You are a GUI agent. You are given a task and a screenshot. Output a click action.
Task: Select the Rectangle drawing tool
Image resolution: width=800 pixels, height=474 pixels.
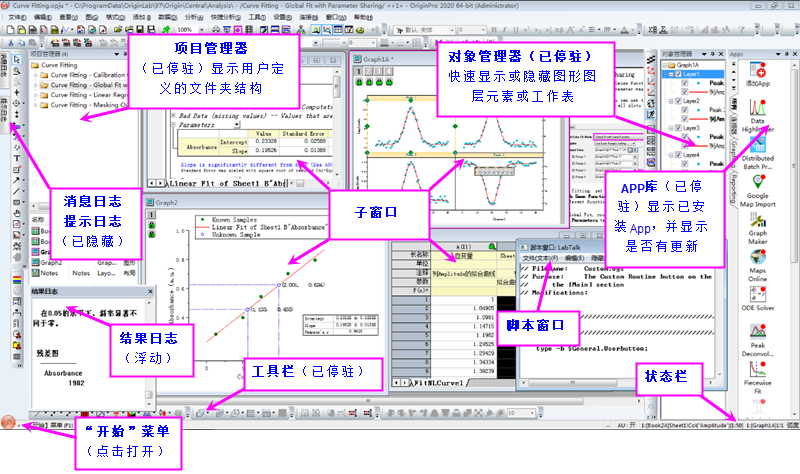[17, 203]
